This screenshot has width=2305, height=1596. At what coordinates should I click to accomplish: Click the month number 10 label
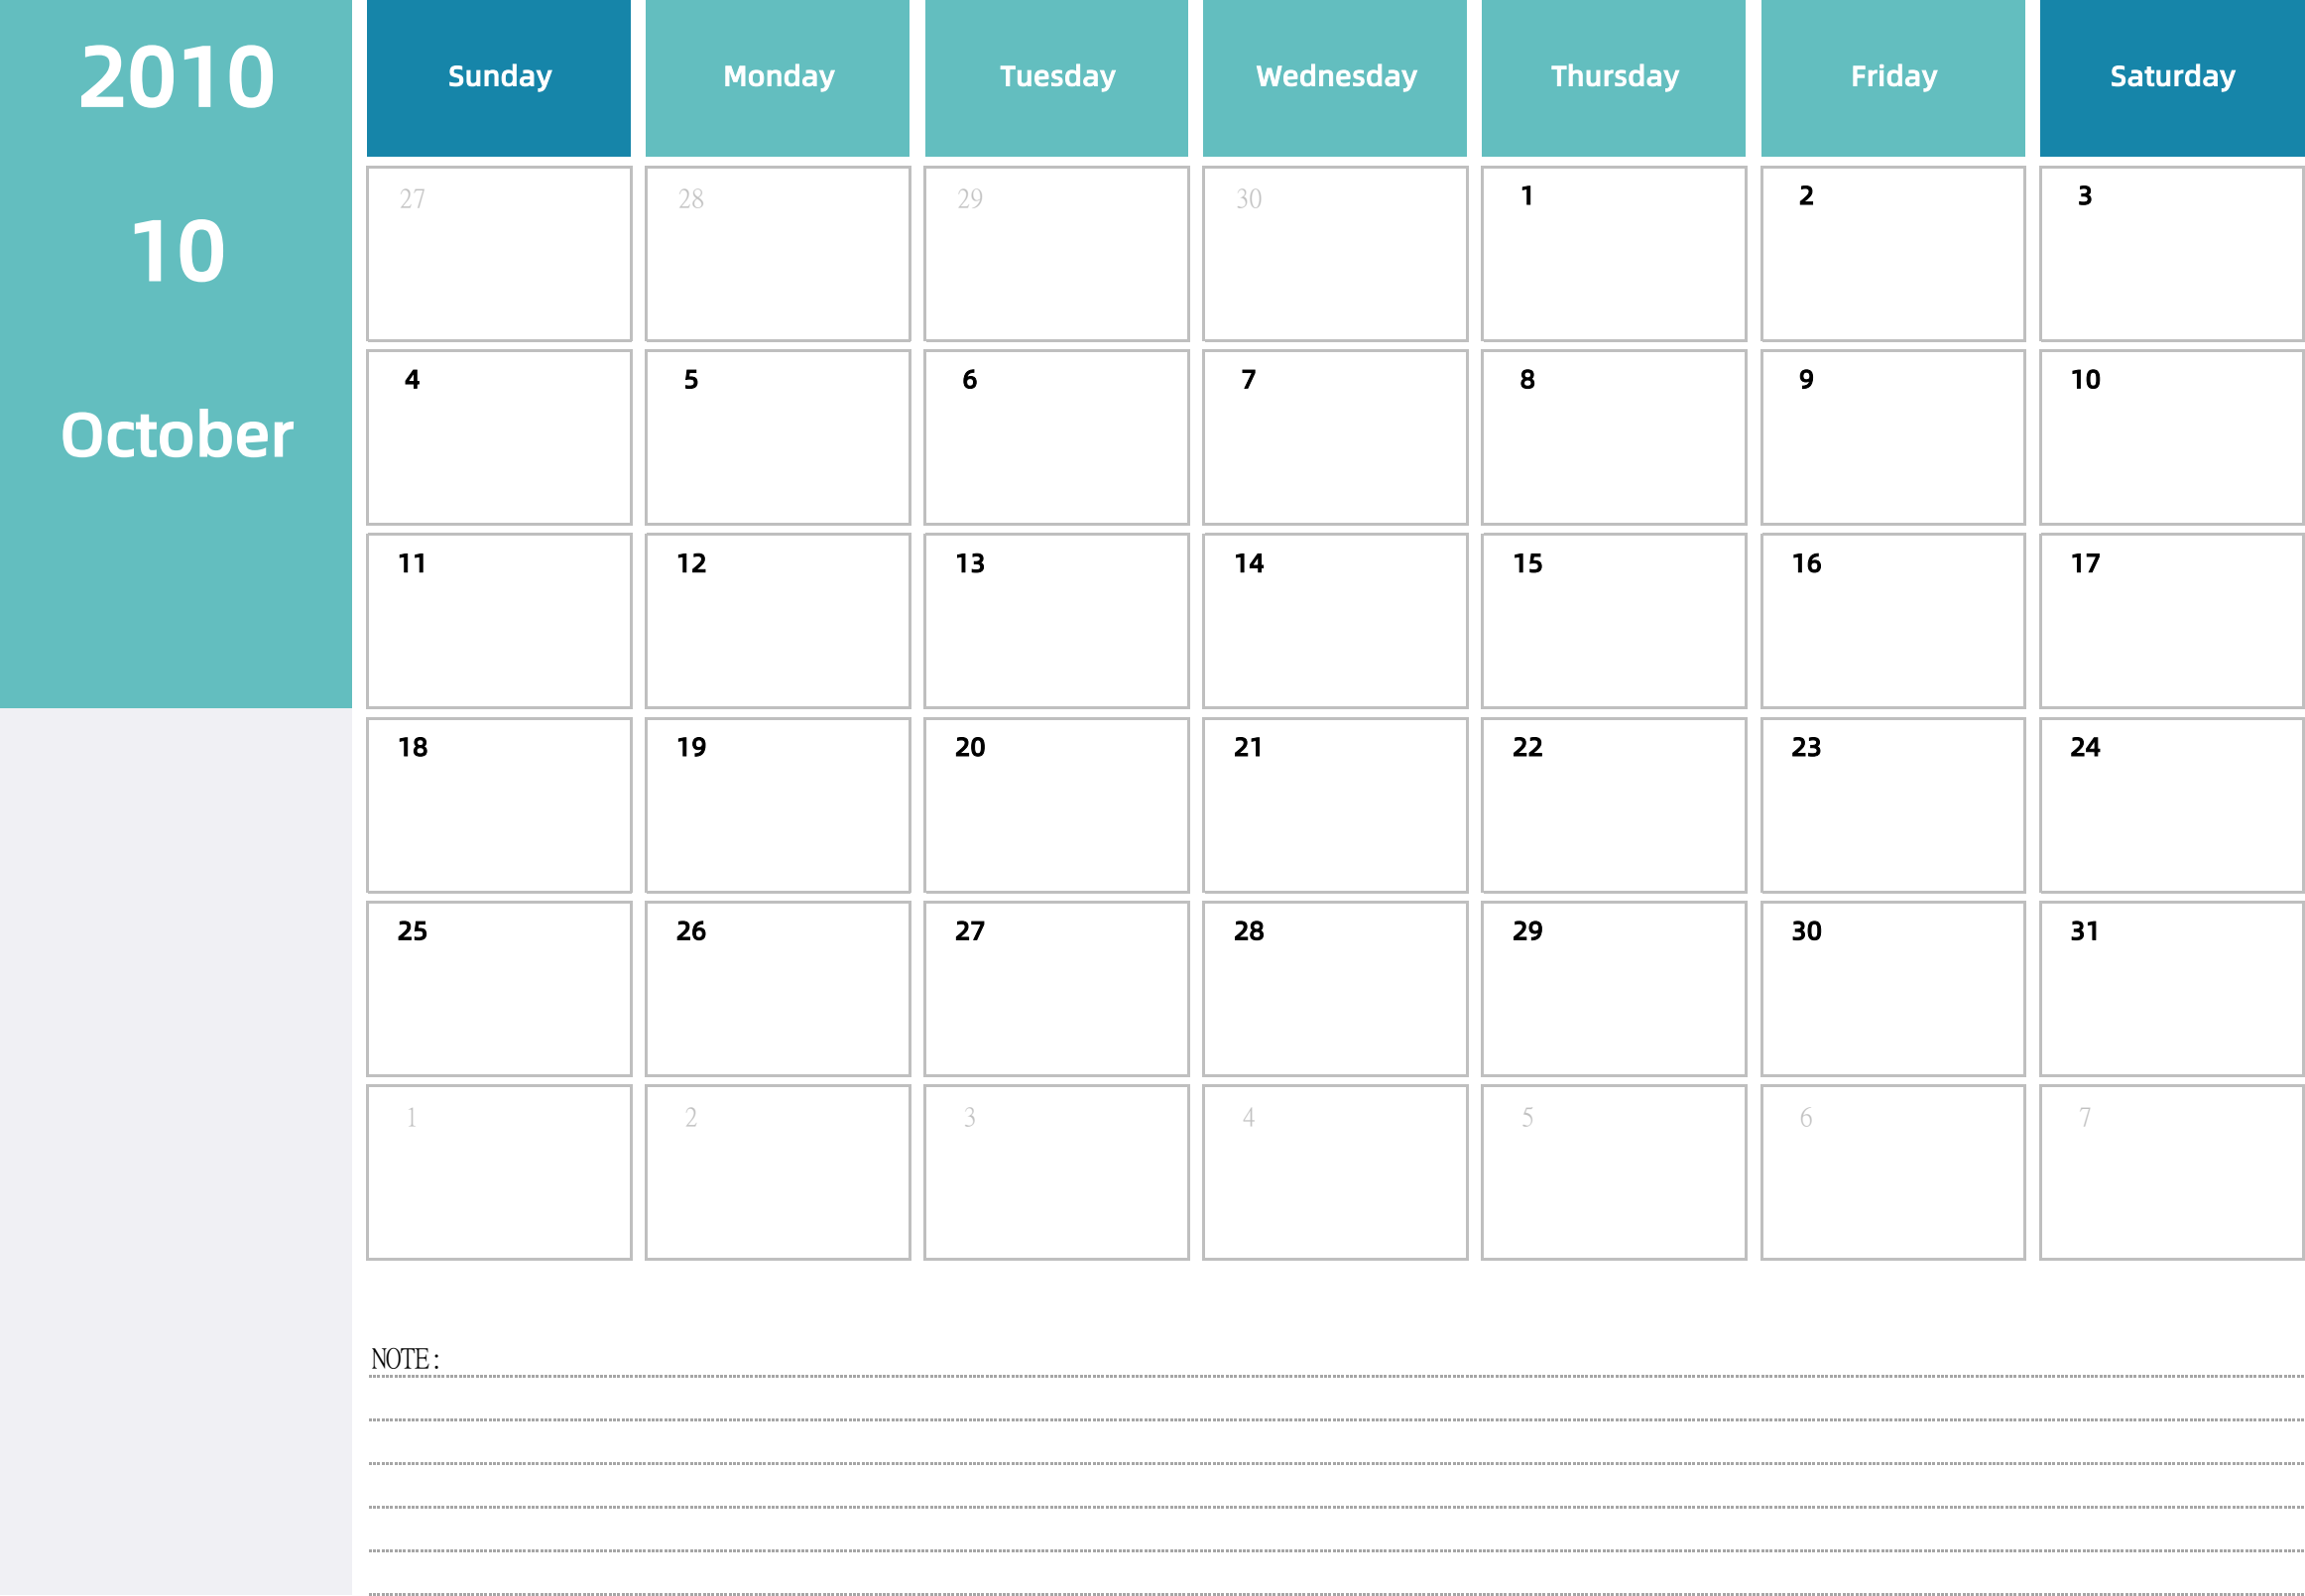point(174,247)
